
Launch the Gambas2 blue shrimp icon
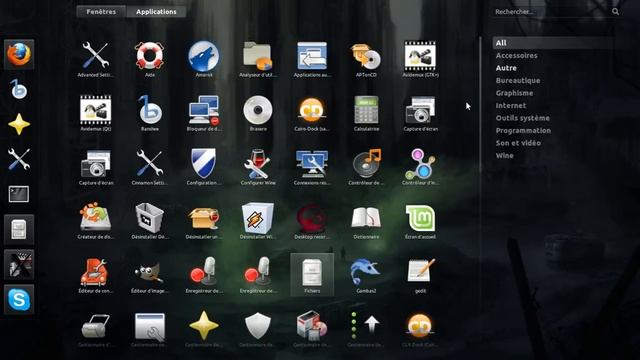(x=366, y=275)
